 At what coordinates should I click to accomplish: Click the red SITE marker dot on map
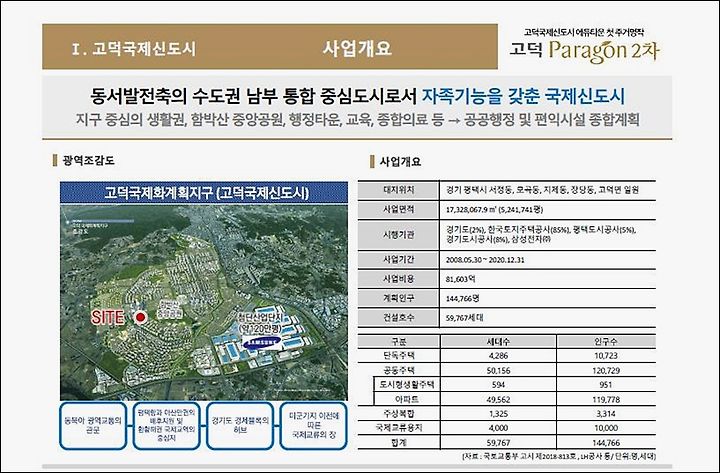click(140, 317)
